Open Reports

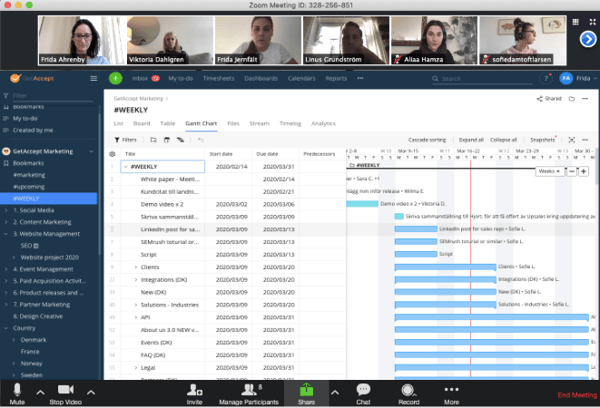click(336, 78)
